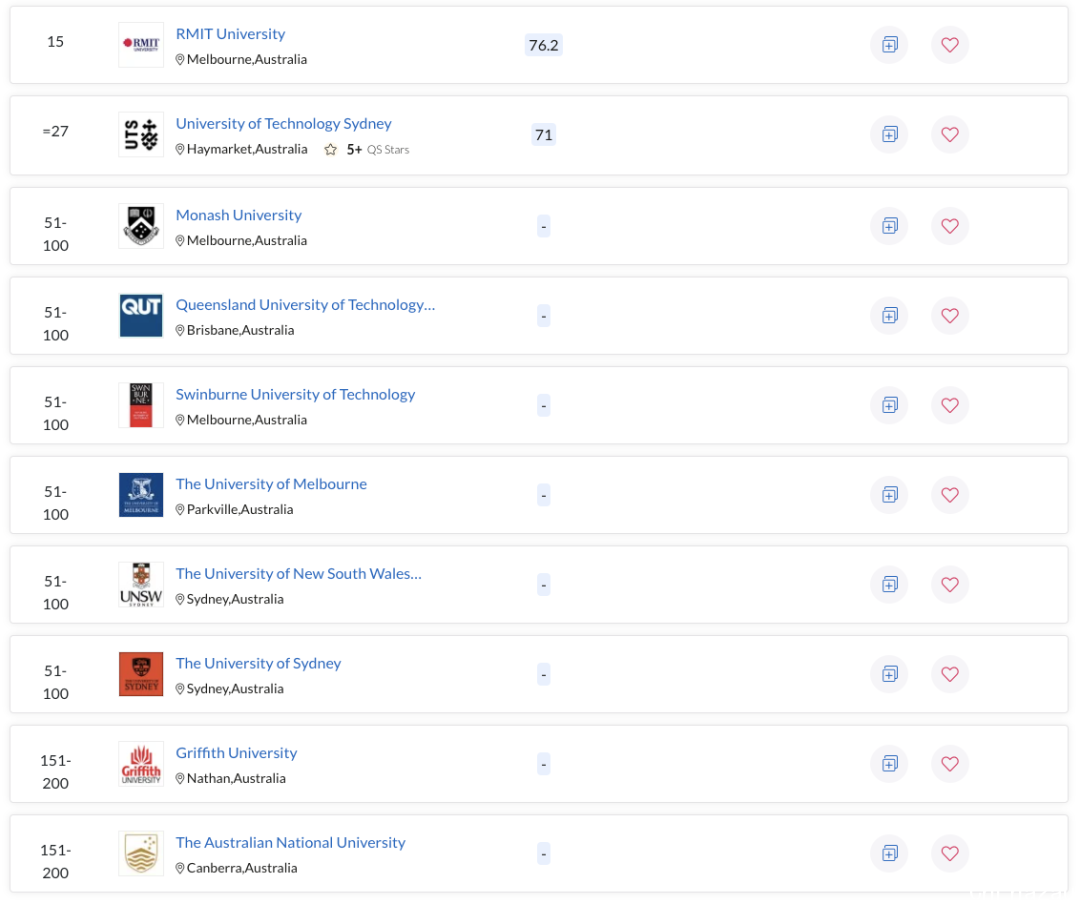Open RMIT University profile link
Image resolution: width=1080 pixels, height=904 pixels.
point(230,34)
